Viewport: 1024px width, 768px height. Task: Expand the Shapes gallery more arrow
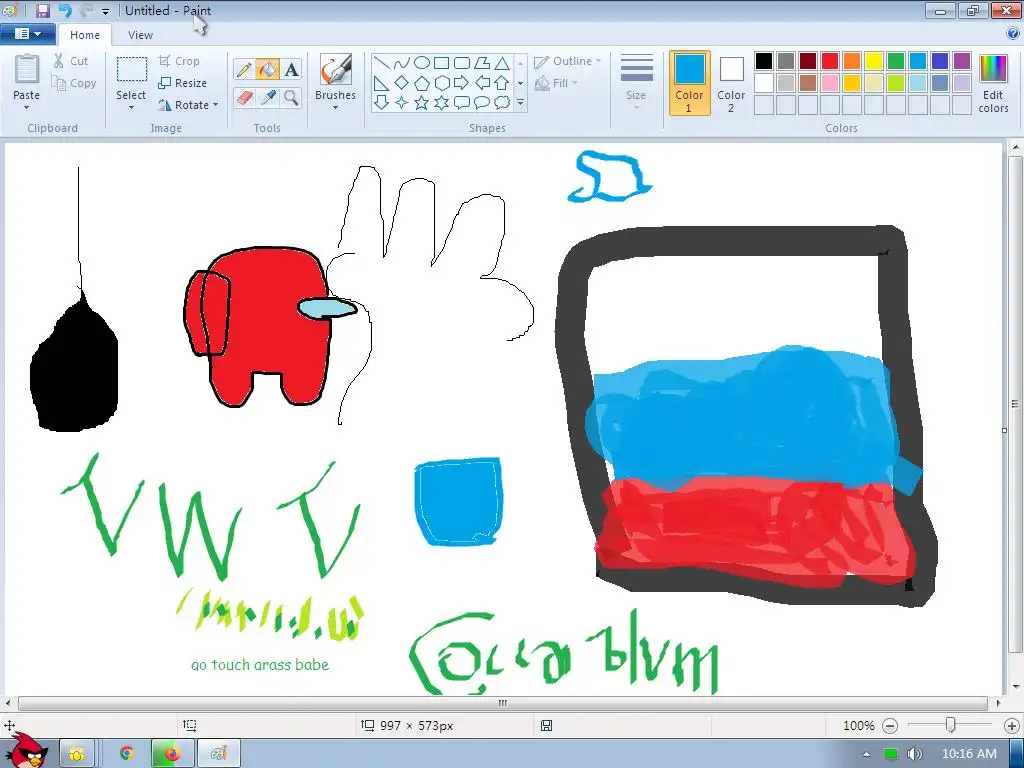click(x=520, y=103)
